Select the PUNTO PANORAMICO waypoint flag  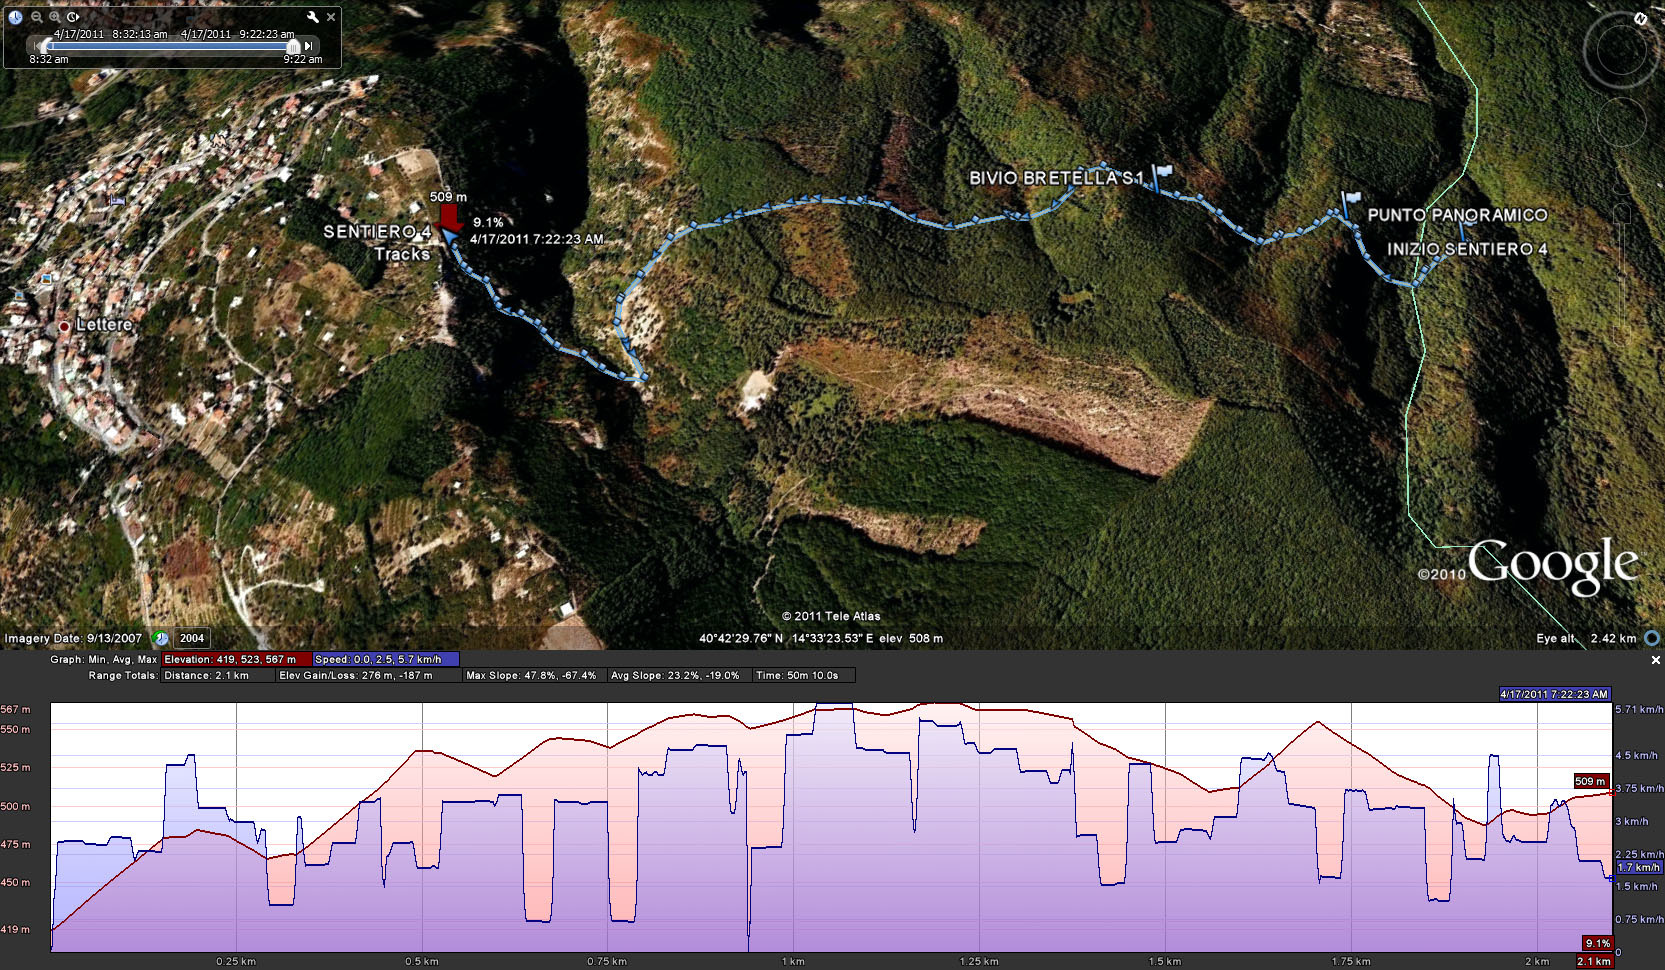pos(1352,200)
